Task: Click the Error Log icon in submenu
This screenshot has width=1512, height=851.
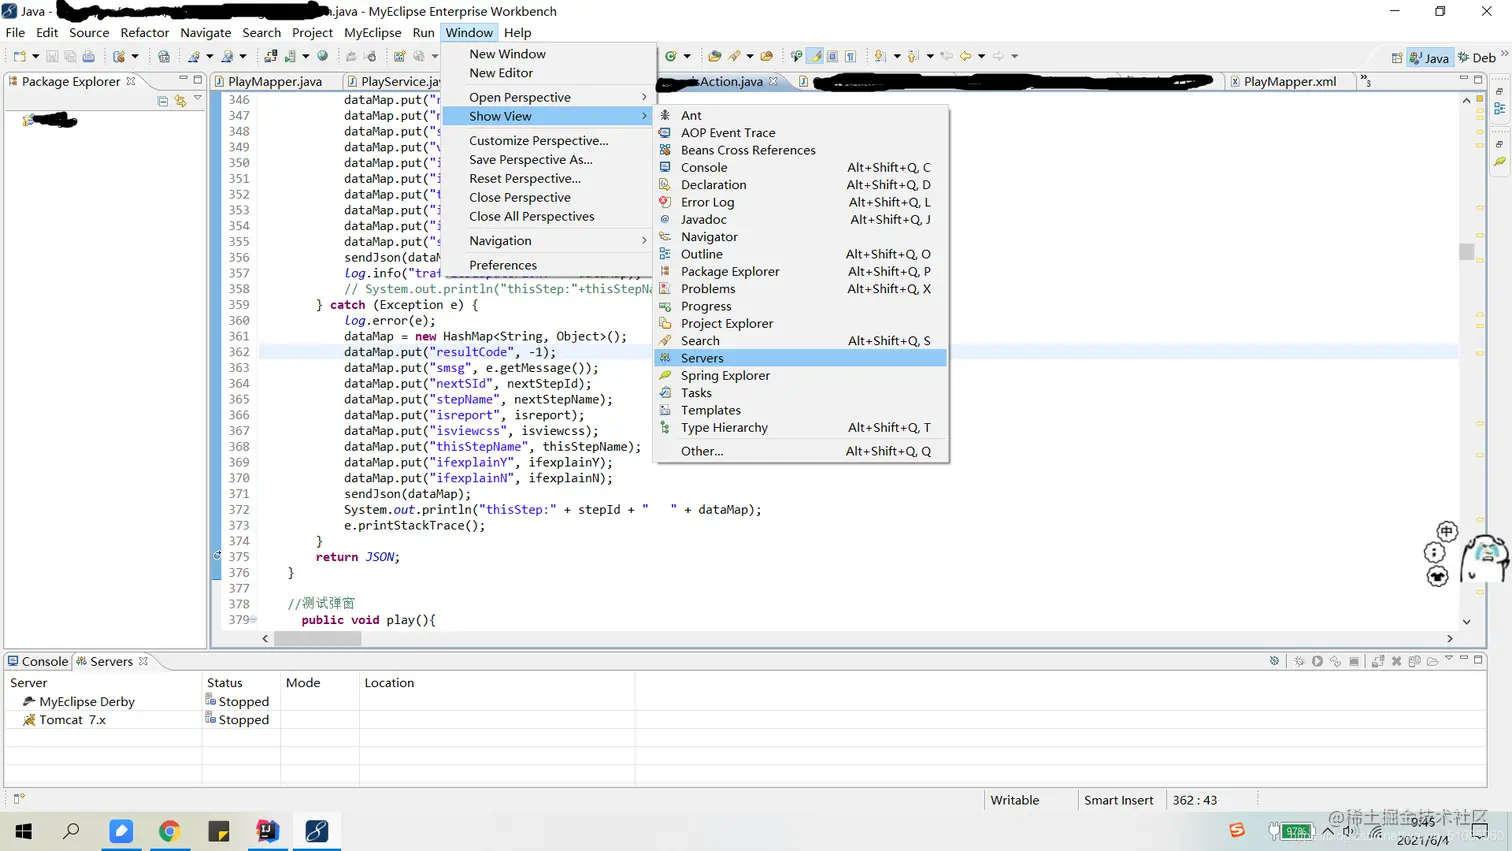Action: [x=665, y=202]
